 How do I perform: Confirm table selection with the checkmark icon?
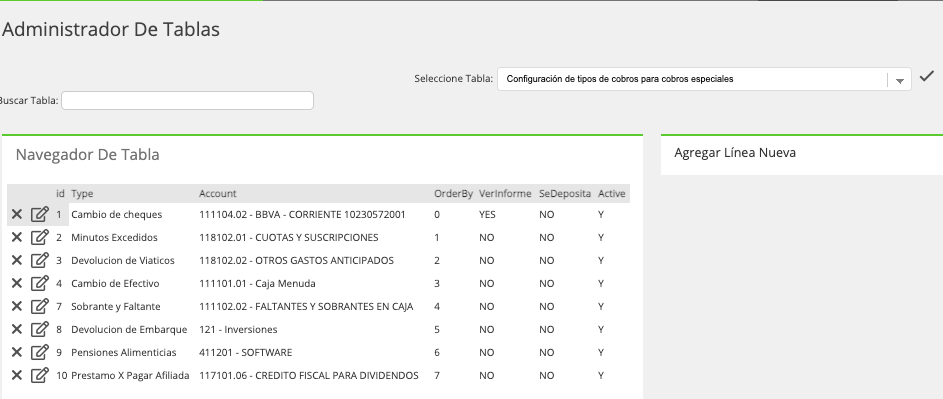[x=927, y=76]
